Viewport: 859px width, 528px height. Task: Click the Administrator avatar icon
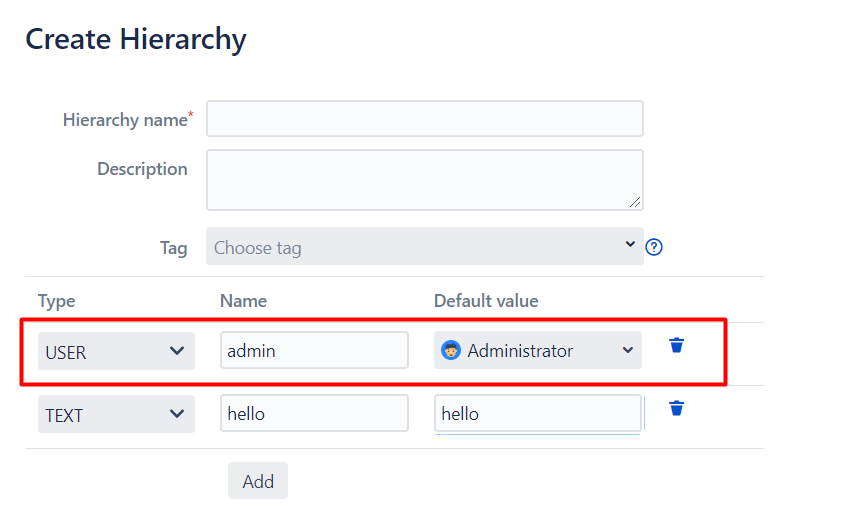point(451,351)
